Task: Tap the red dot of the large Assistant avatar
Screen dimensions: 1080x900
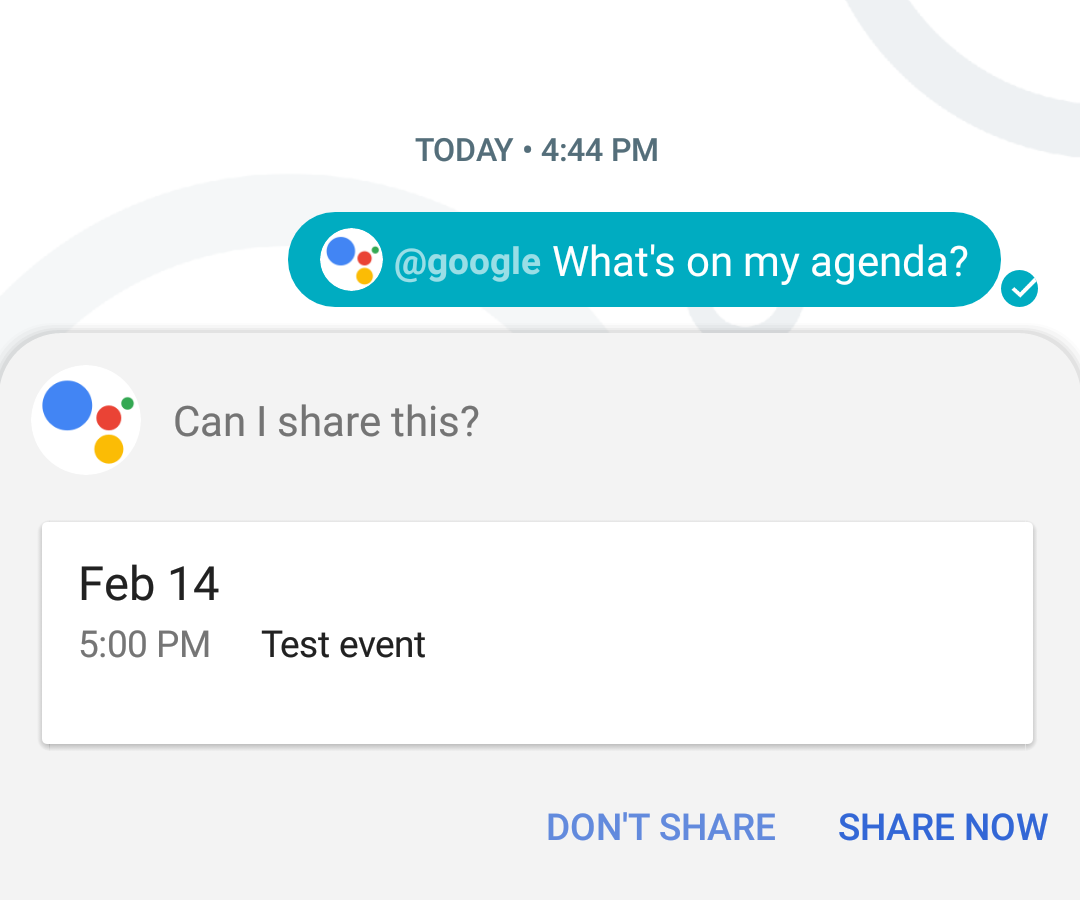Action: 109,418
